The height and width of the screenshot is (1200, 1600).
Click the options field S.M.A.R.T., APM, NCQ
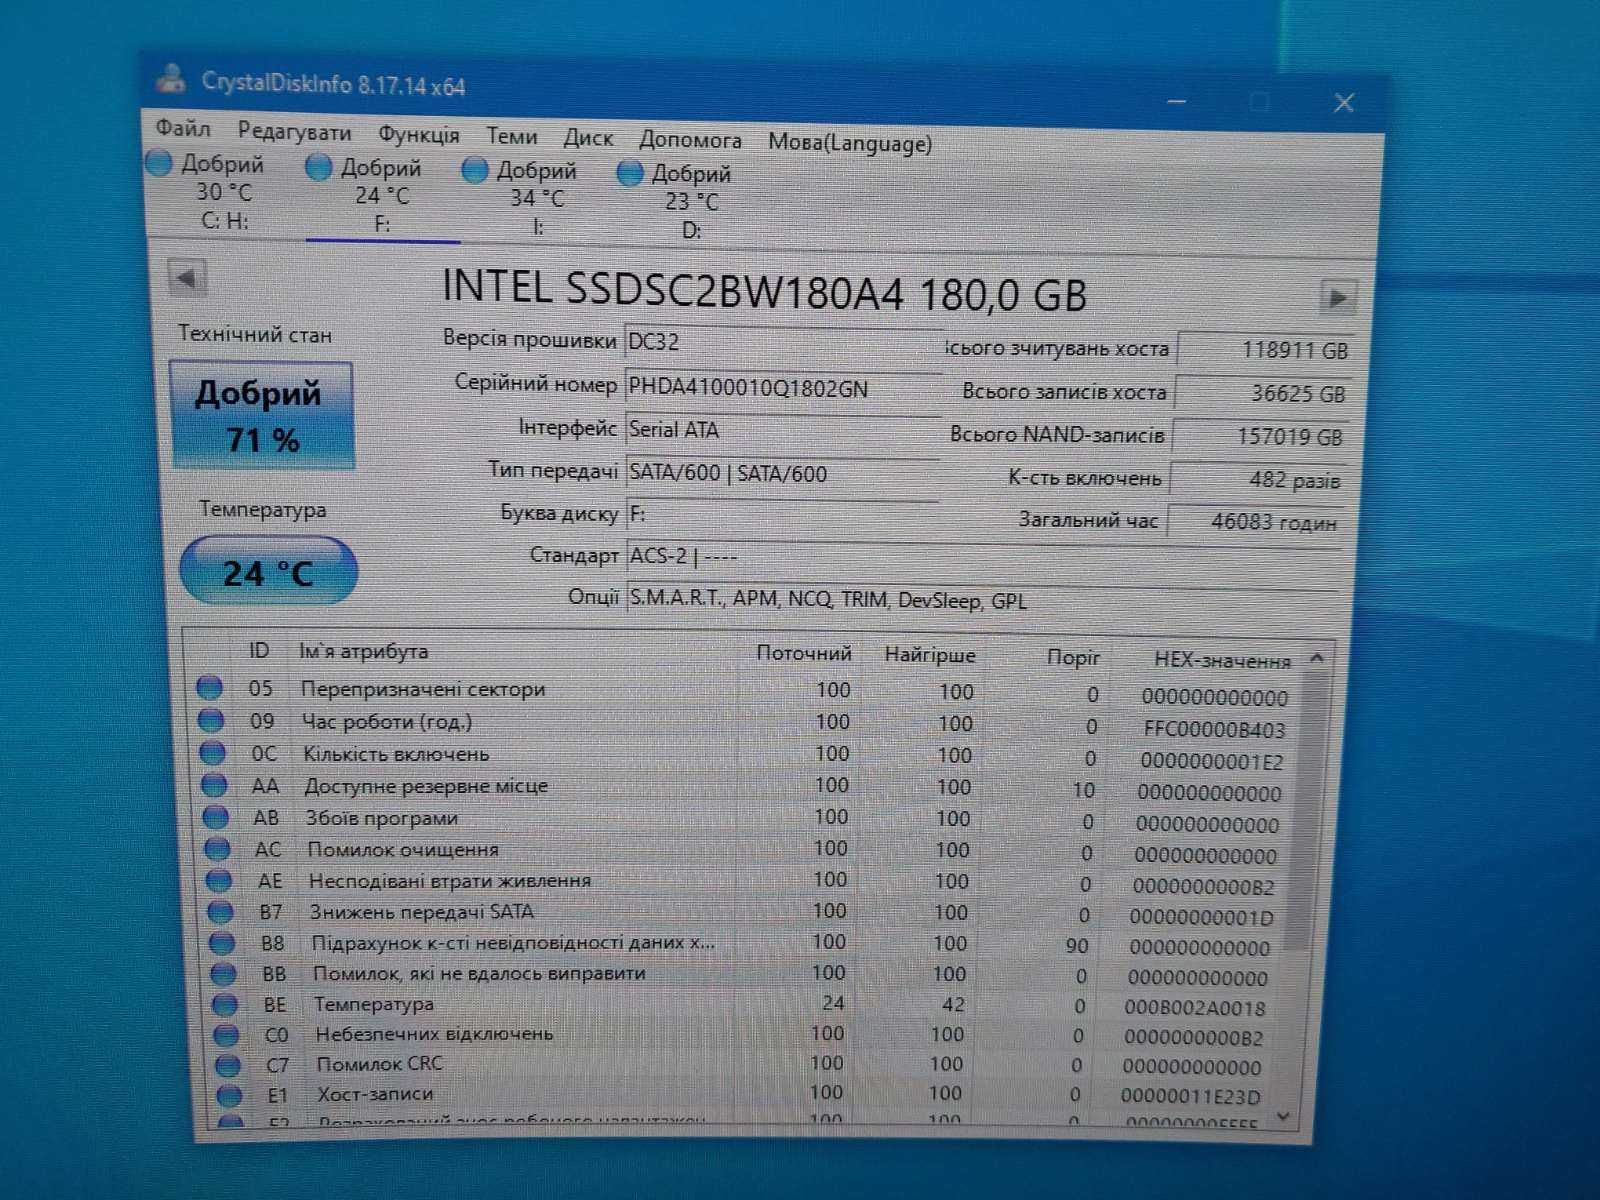[x=982, y=599]
